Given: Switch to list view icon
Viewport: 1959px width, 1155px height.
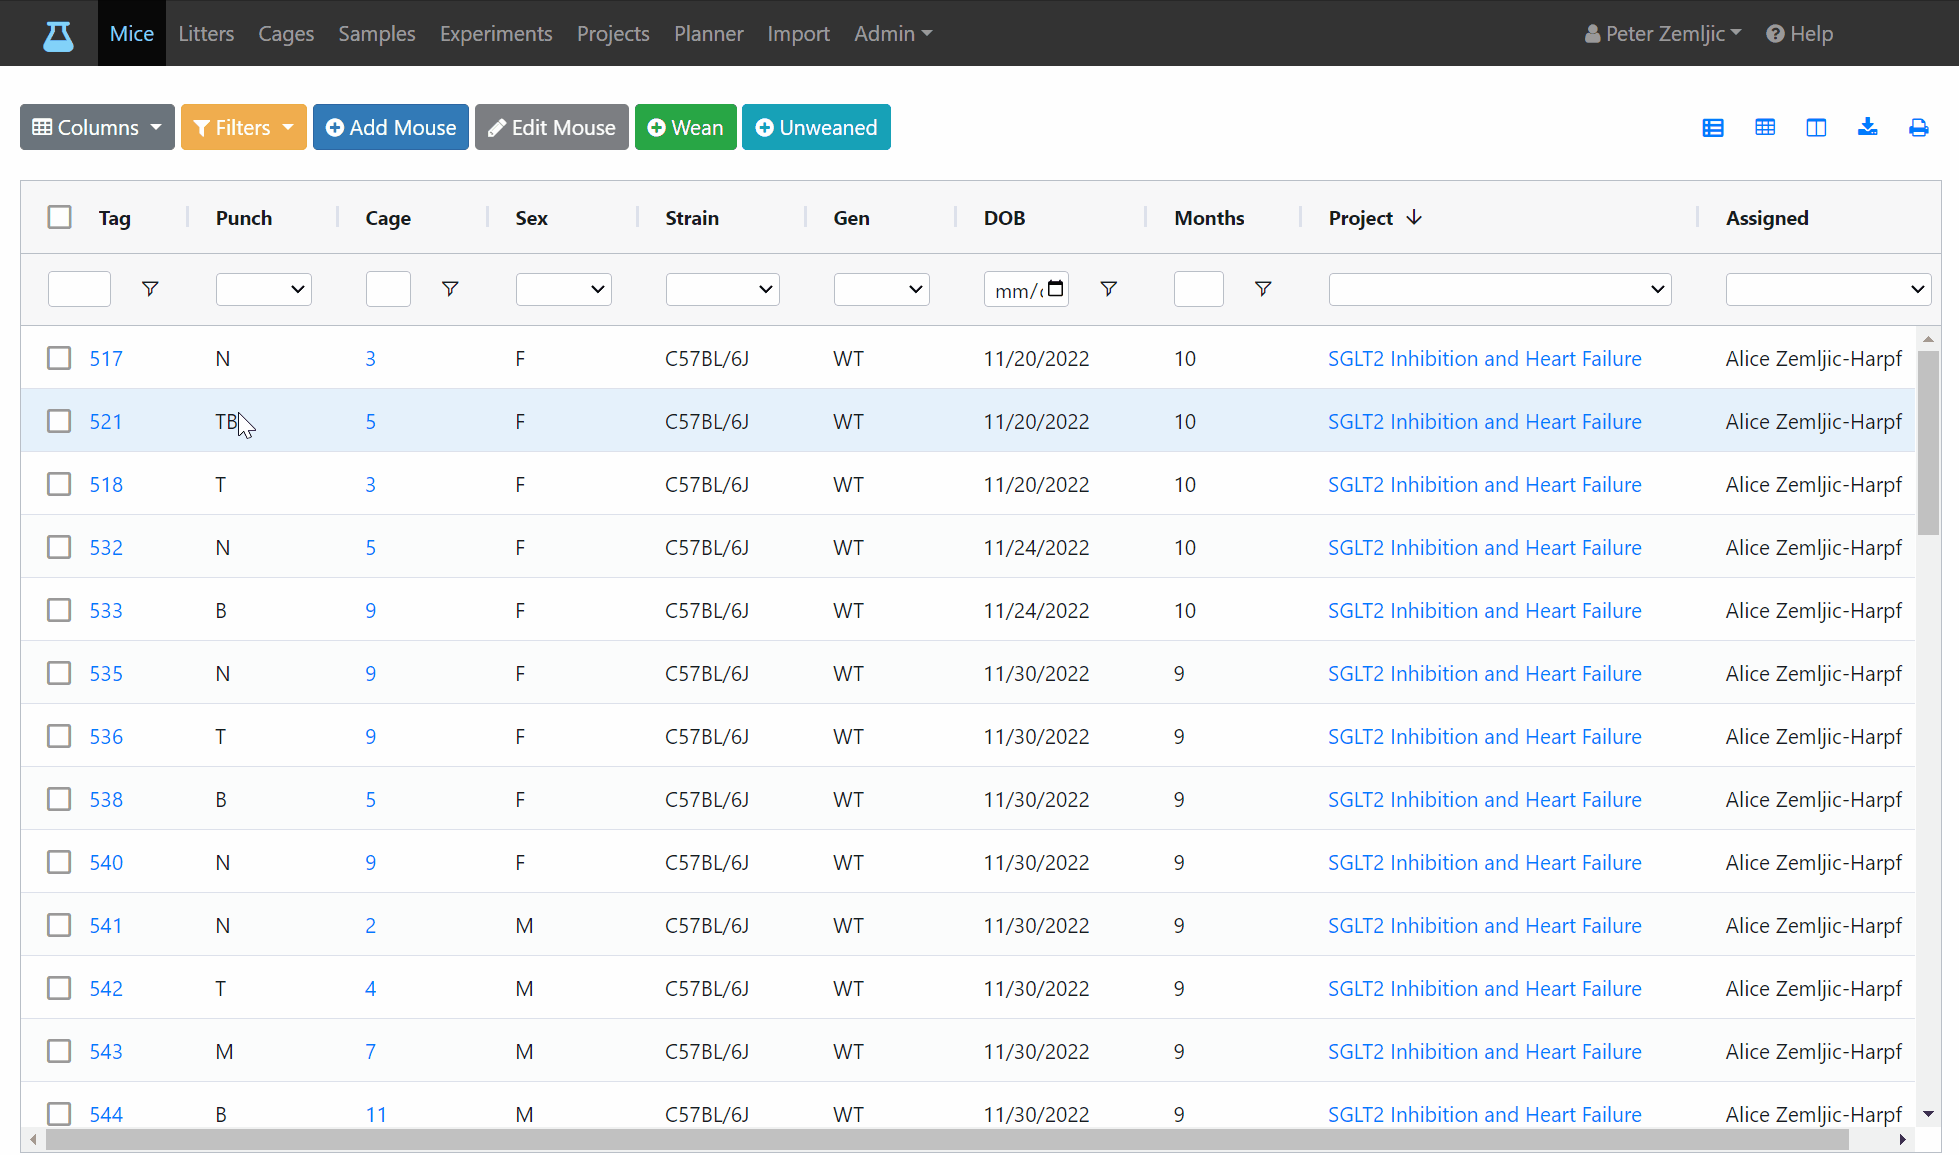Looking at the screenshot, I should [1713, 128].
